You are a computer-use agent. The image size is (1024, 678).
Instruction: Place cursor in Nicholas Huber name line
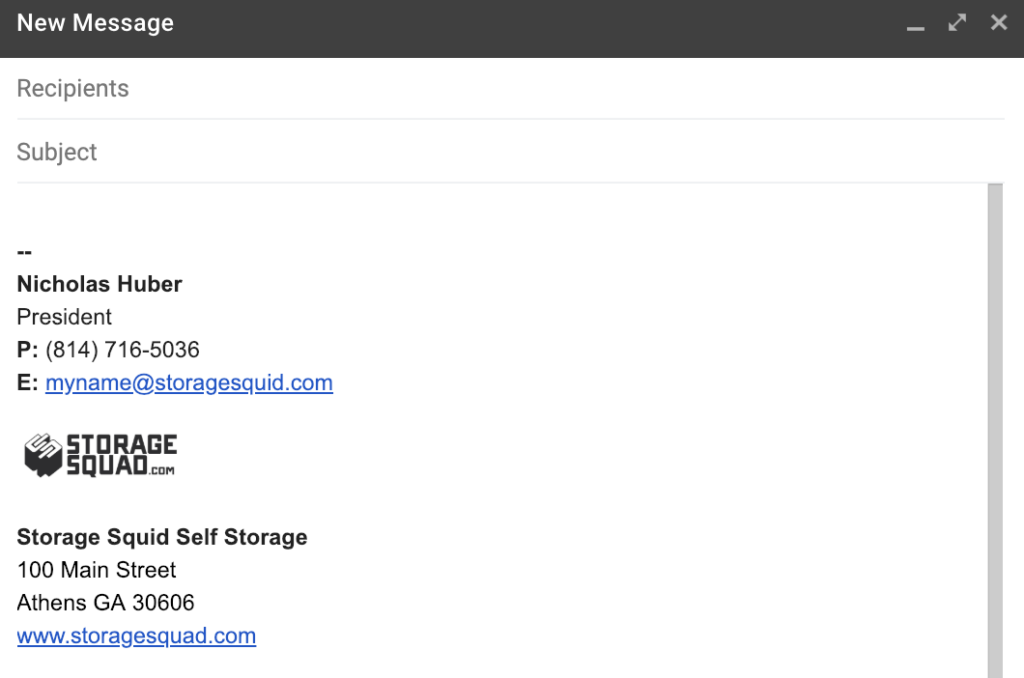click(100, 285)
